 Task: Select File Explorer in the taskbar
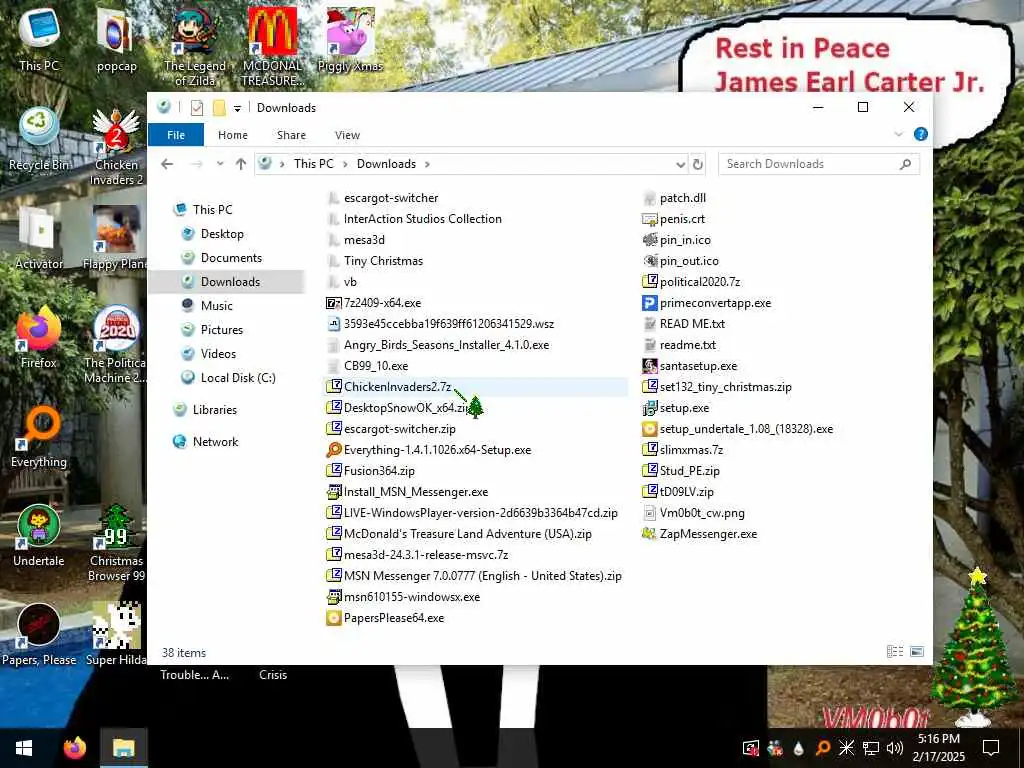(x=123, y=748)
